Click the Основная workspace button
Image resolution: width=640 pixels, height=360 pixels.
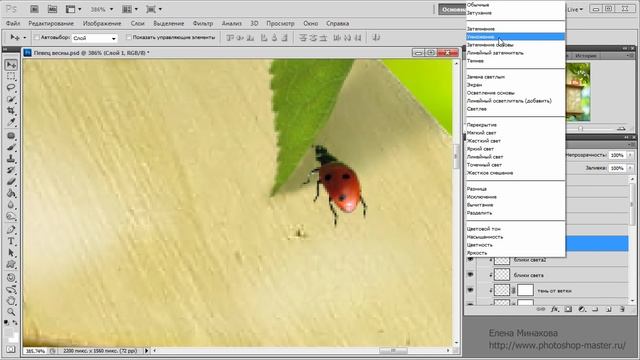tap(452, 9)
